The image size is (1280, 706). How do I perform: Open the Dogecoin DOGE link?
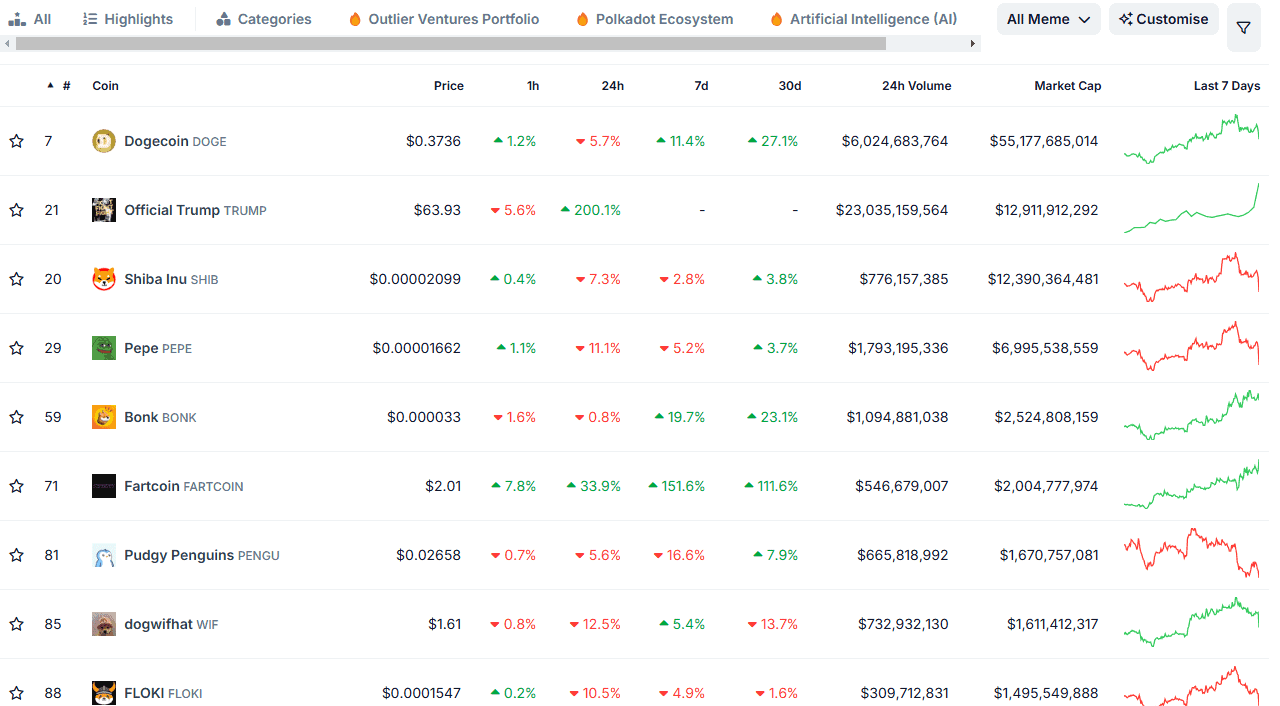pos(175,141)
